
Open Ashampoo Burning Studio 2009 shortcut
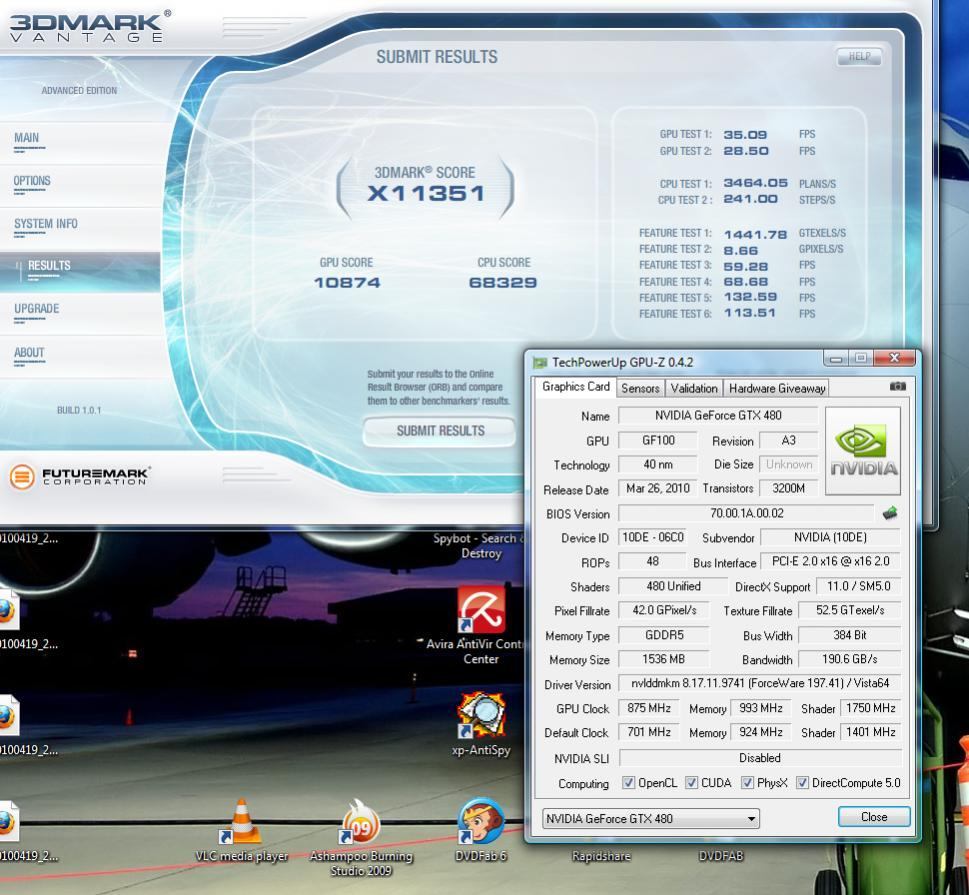[361, 837]
